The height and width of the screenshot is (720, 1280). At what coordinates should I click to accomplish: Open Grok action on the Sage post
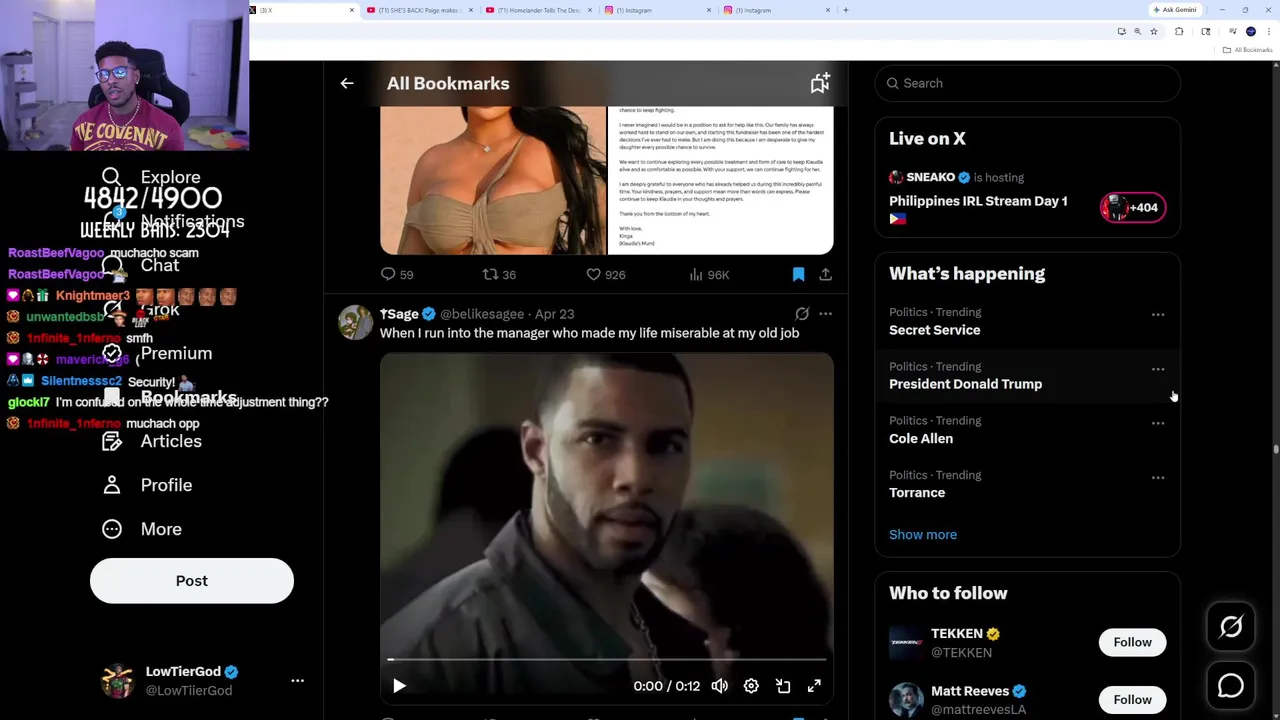(802, 314)
